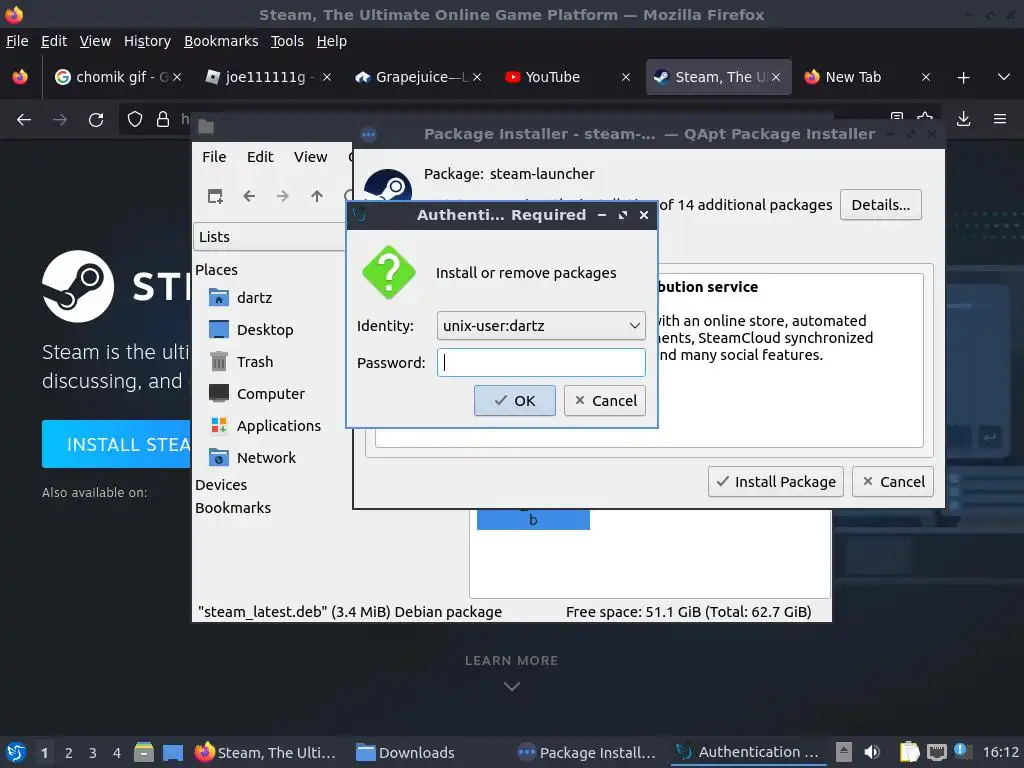Viewport: 1024px width, 768px height.
Task: Click the site security padlock icon
Action: [163, 120]
